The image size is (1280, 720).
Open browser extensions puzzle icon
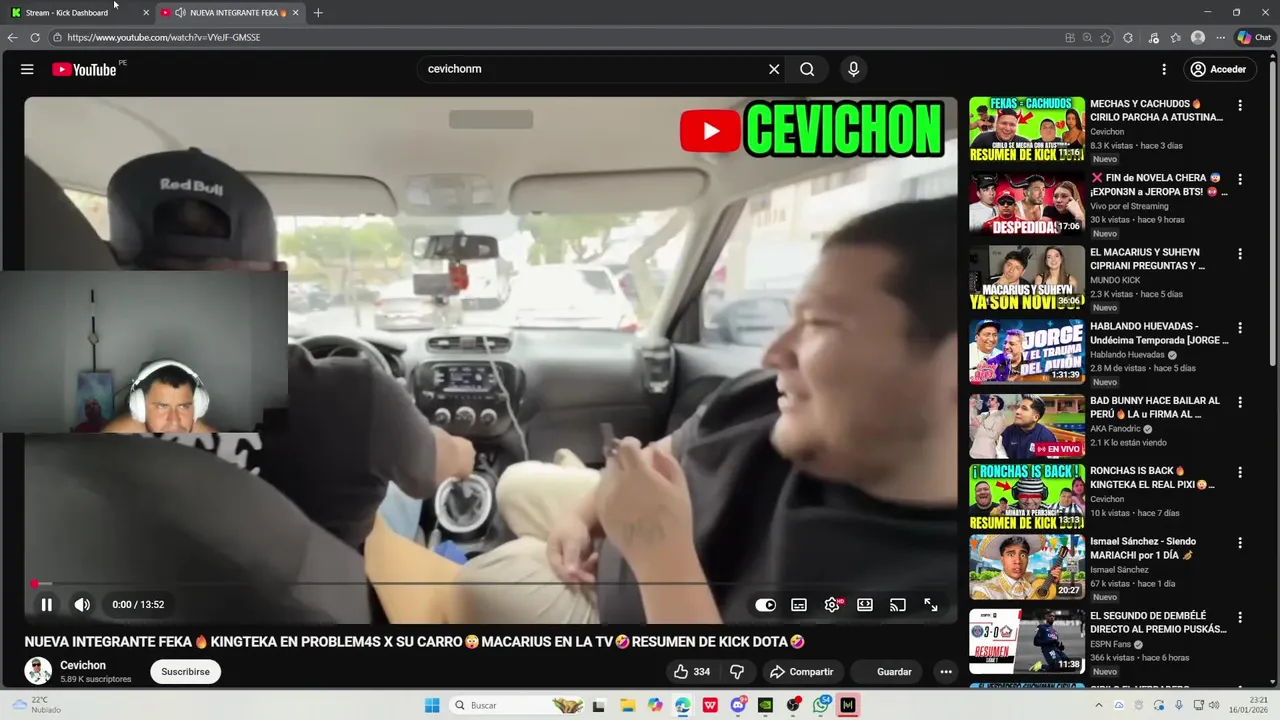[x=1128, y=37]
